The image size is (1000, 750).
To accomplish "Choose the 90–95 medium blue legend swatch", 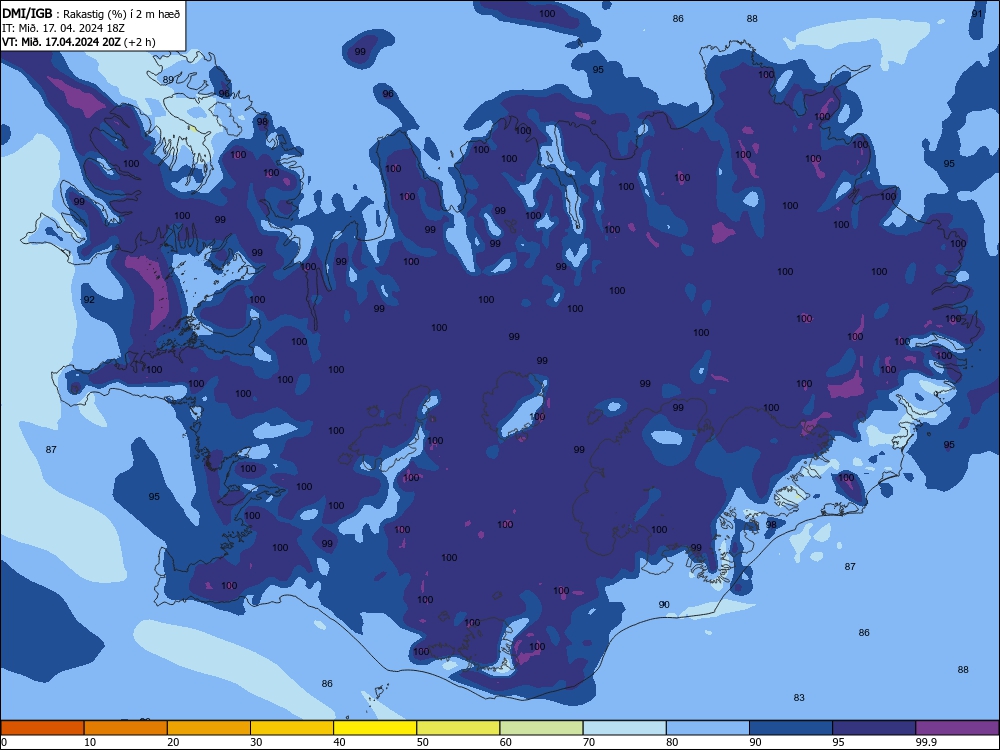I will [791, 728].
